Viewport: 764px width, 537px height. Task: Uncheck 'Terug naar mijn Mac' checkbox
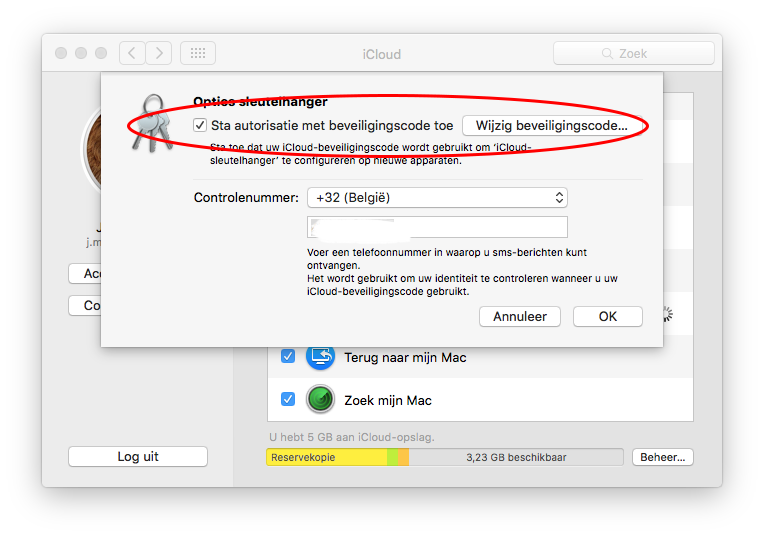point(288,356)
